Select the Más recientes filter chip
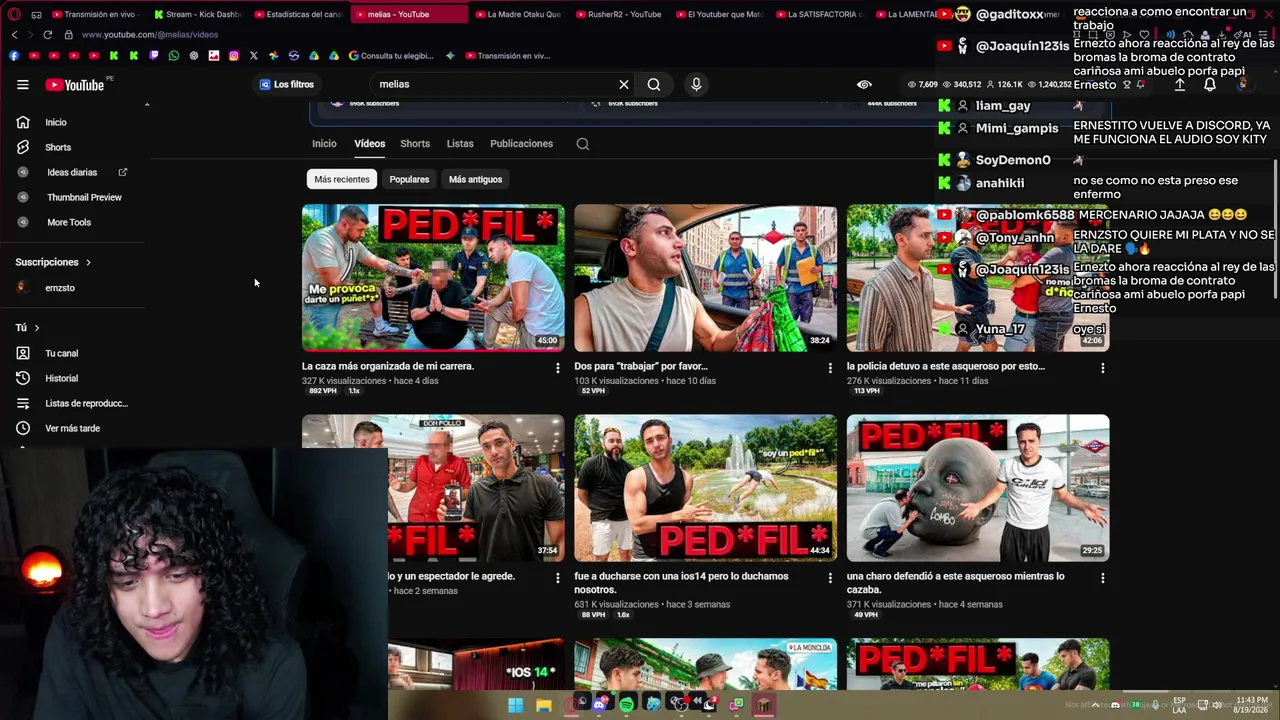This screenshot has width=1280, height=720. click(x=342, y=179)
